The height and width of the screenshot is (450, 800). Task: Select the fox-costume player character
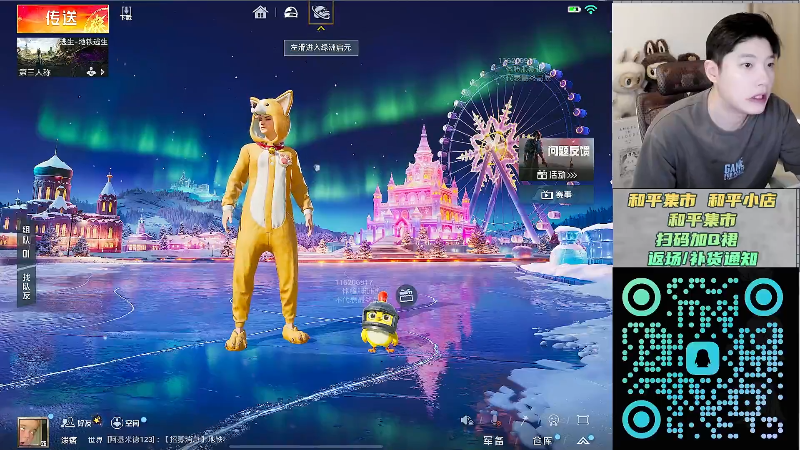[268, 219]
